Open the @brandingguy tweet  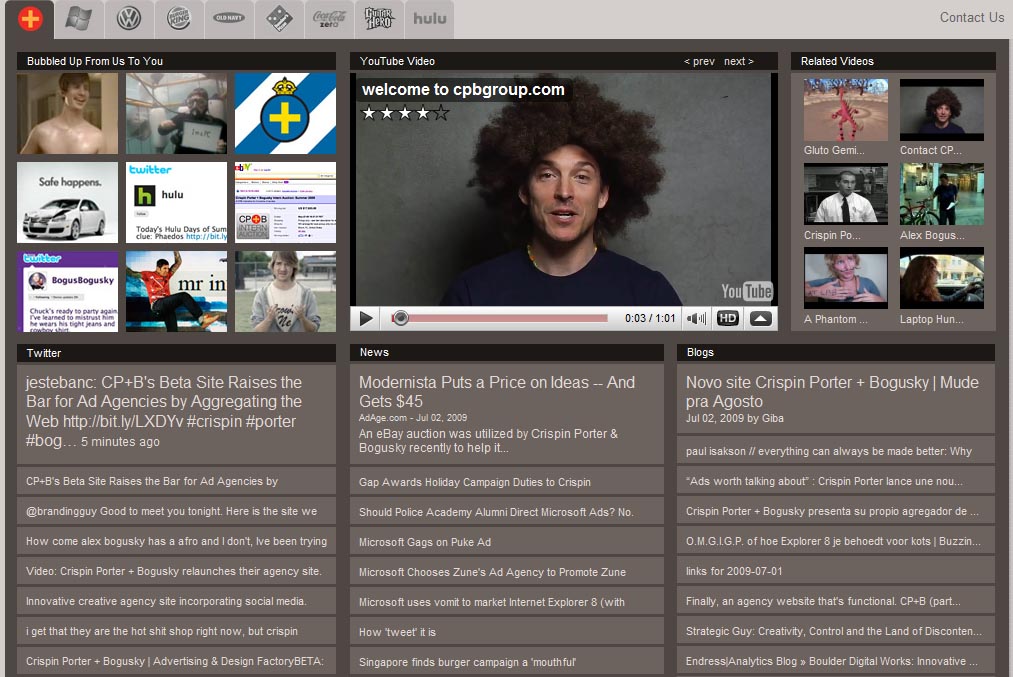tap(176, 511)
